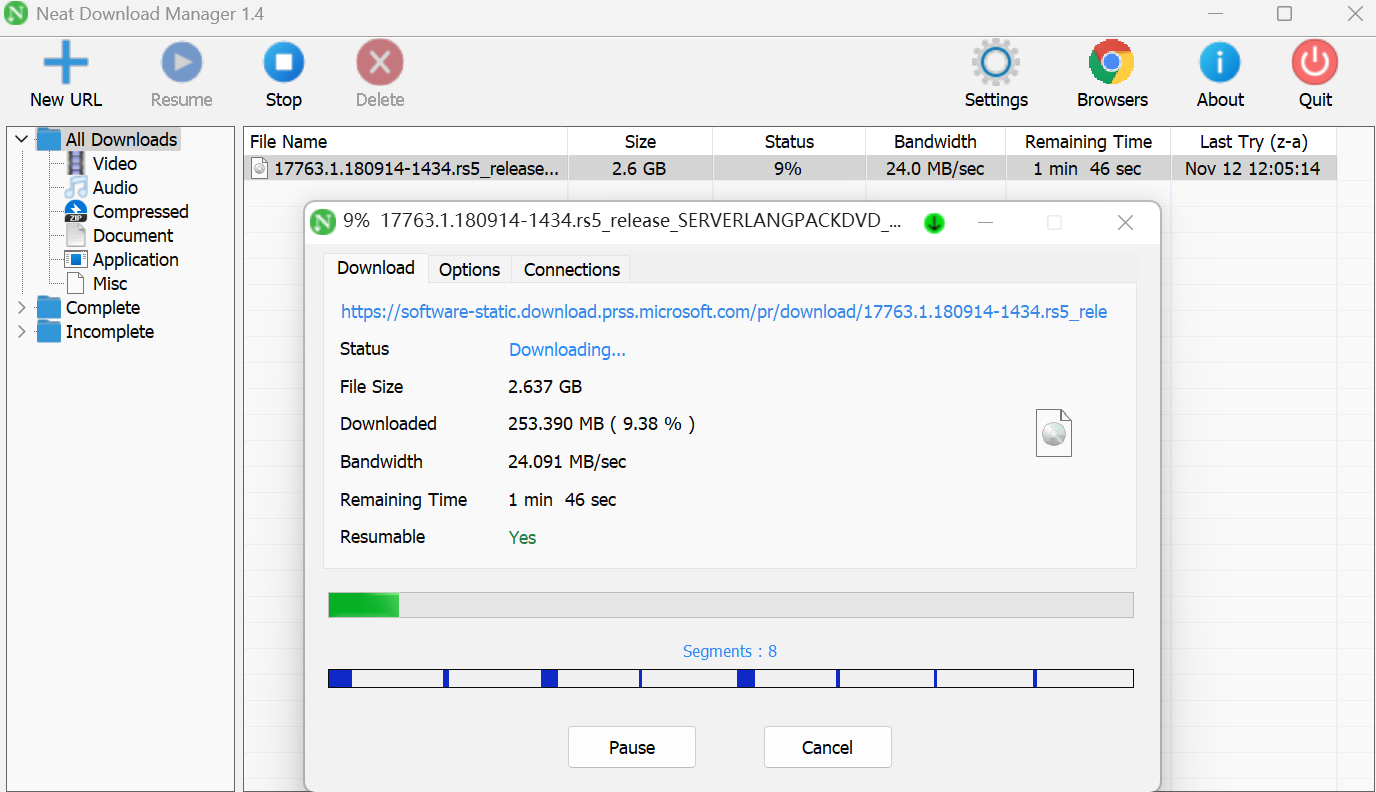Open the About info icon
Viewport: 1376px width, 792px height.
1220,63
